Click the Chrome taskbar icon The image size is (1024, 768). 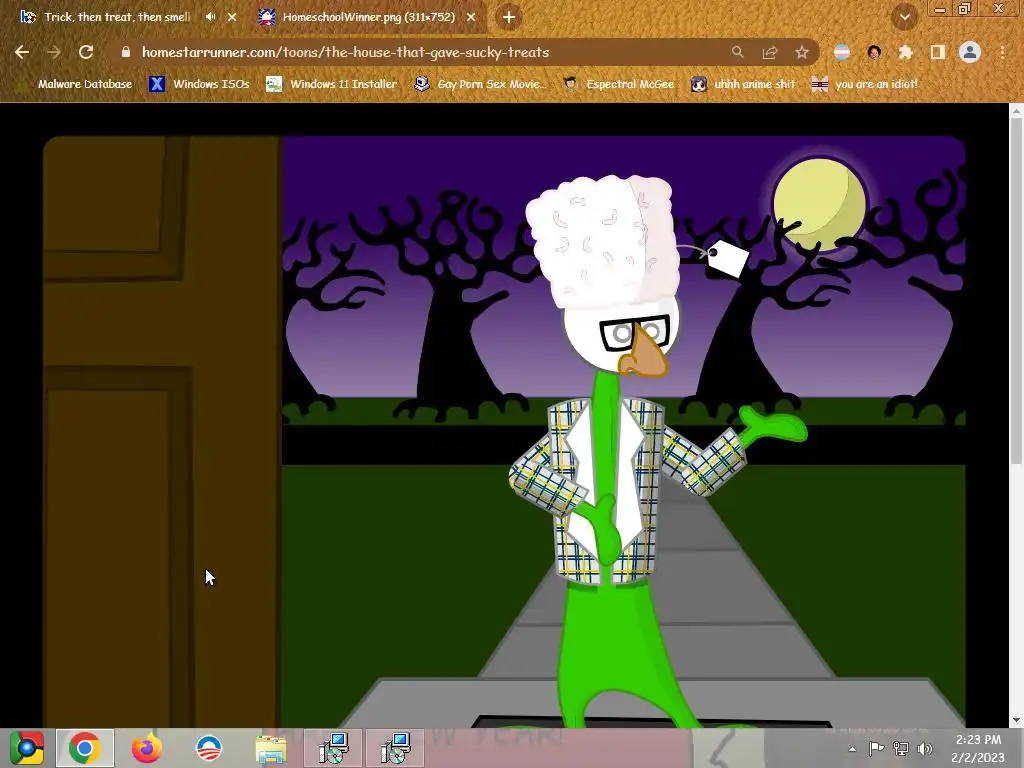tap(85, 748)
